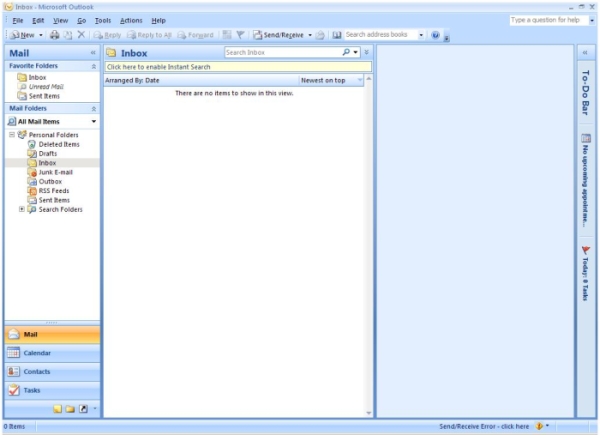This screenshot has height=435, width=600.
Task: Click the Delete X icon in toolbar
Action: tap(81, 35)
